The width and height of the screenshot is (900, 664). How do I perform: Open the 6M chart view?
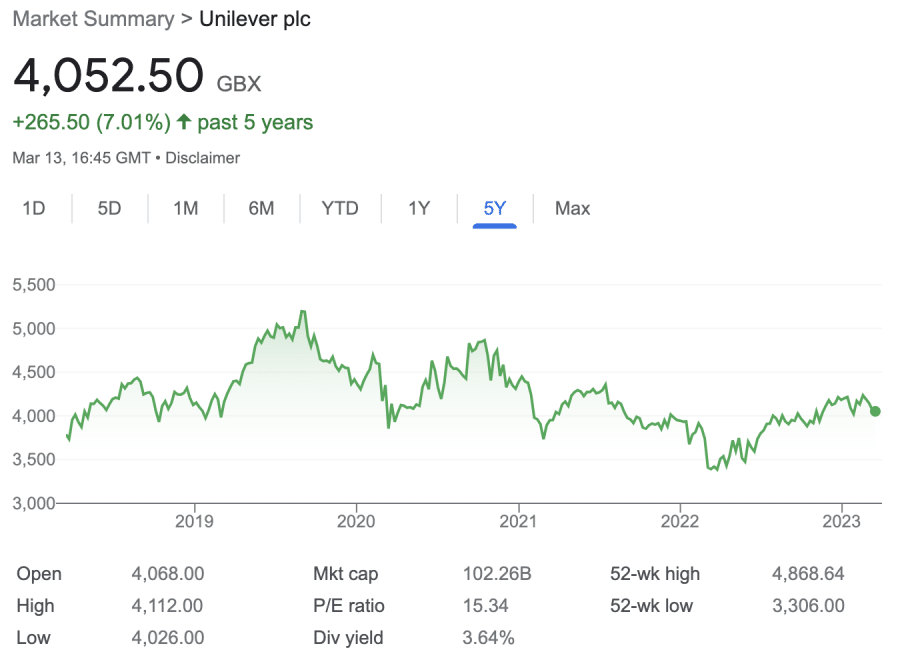click(x=261, y=208)
